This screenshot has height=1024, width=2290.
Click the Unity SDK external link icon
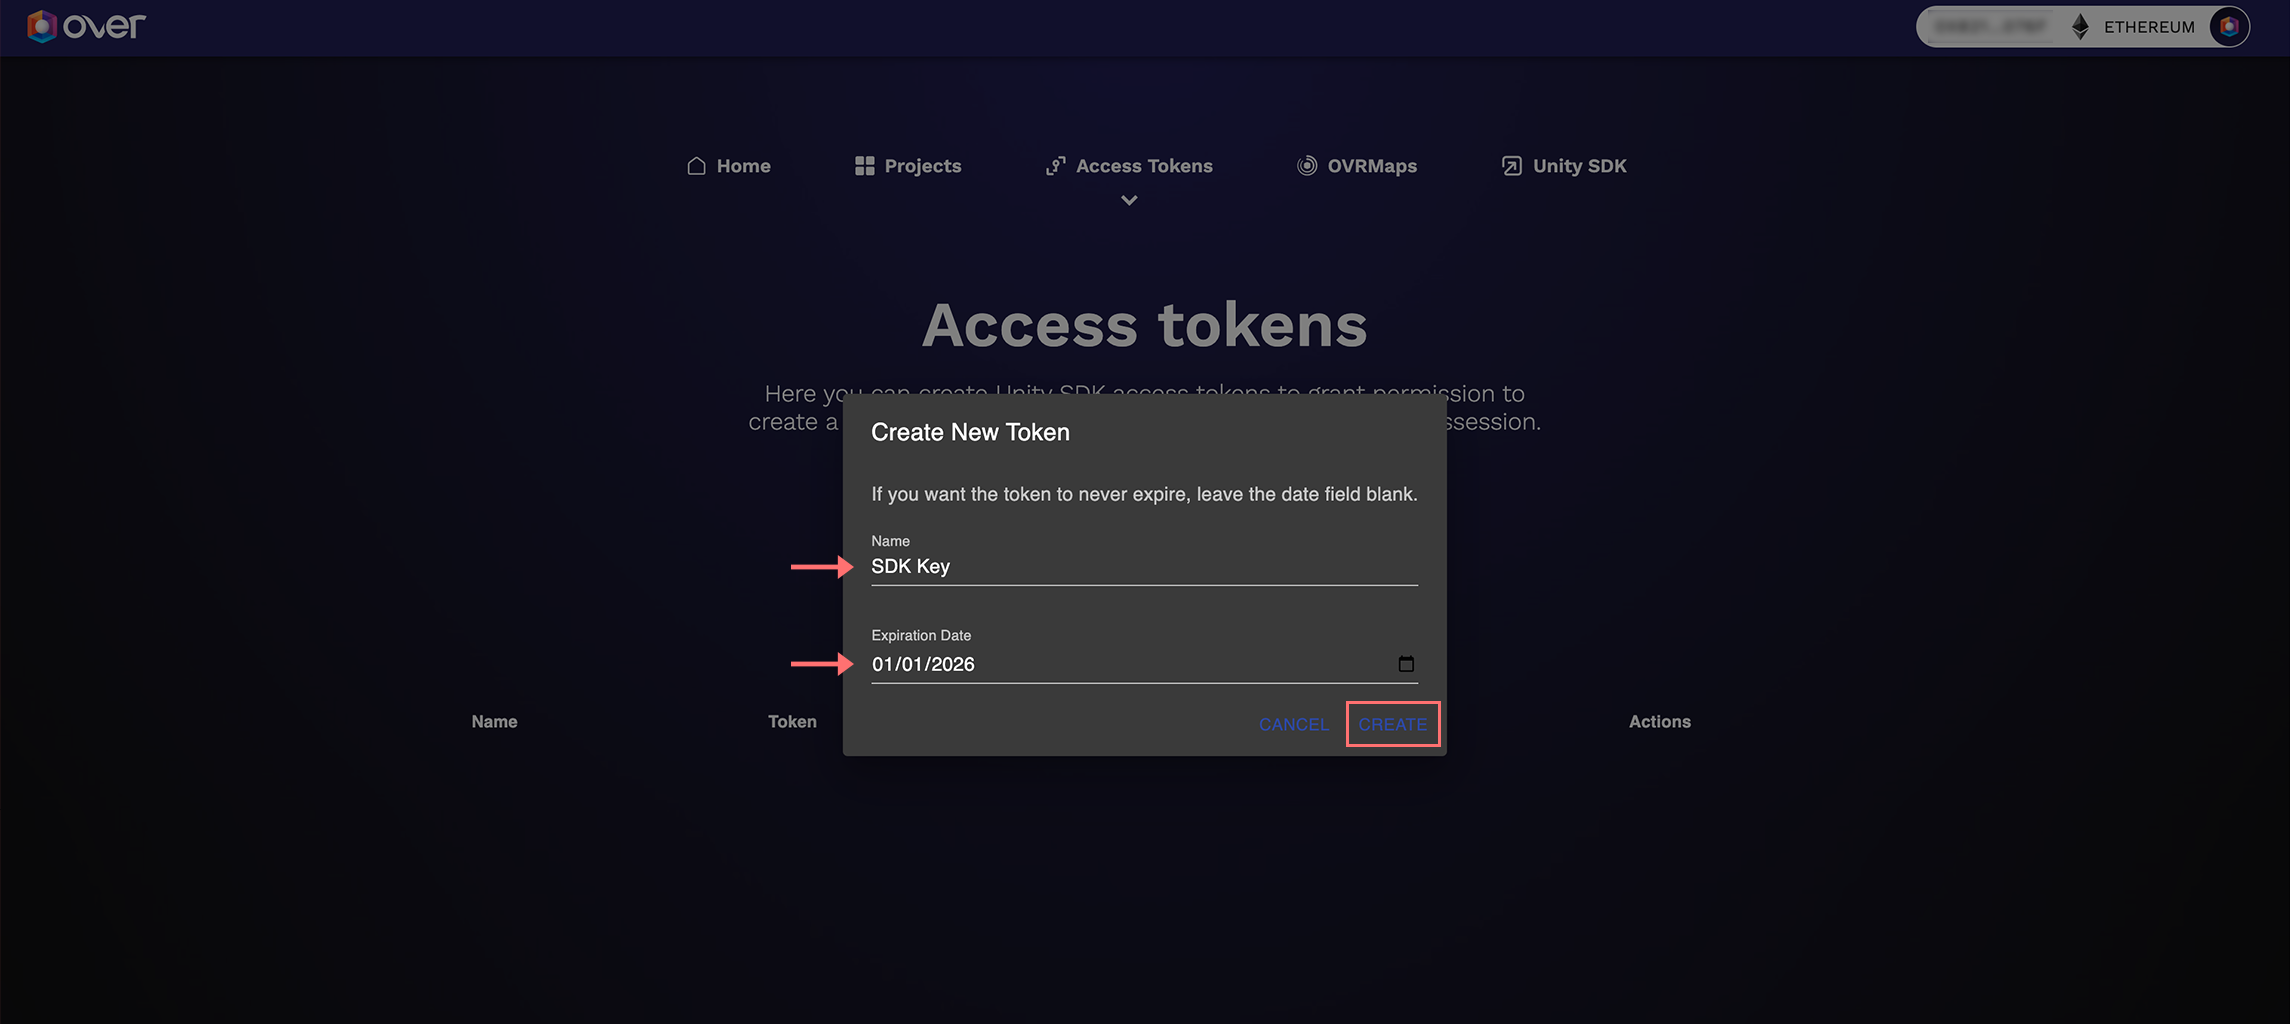click(1512, 166)
